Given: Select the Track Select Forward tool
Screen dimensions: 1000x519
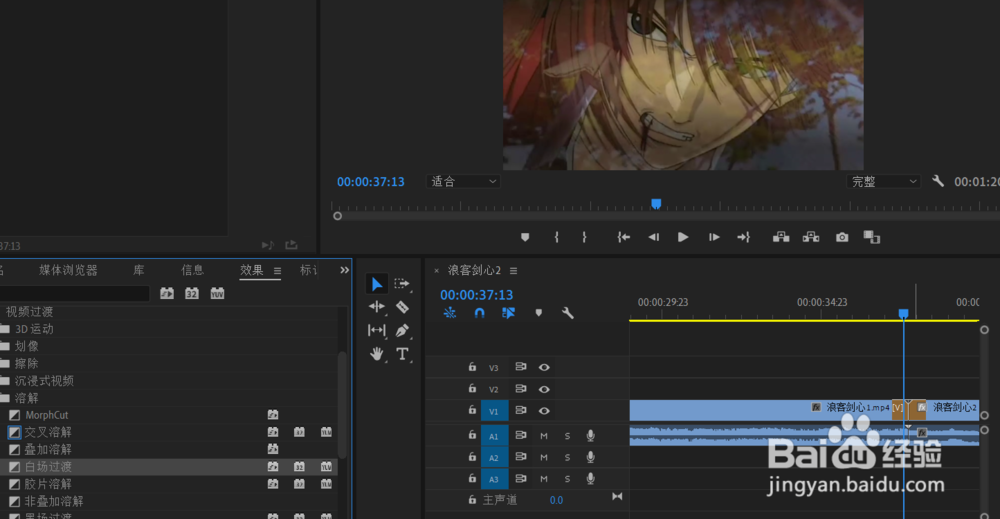Looking at the screenshot, I should pos(402,284).
